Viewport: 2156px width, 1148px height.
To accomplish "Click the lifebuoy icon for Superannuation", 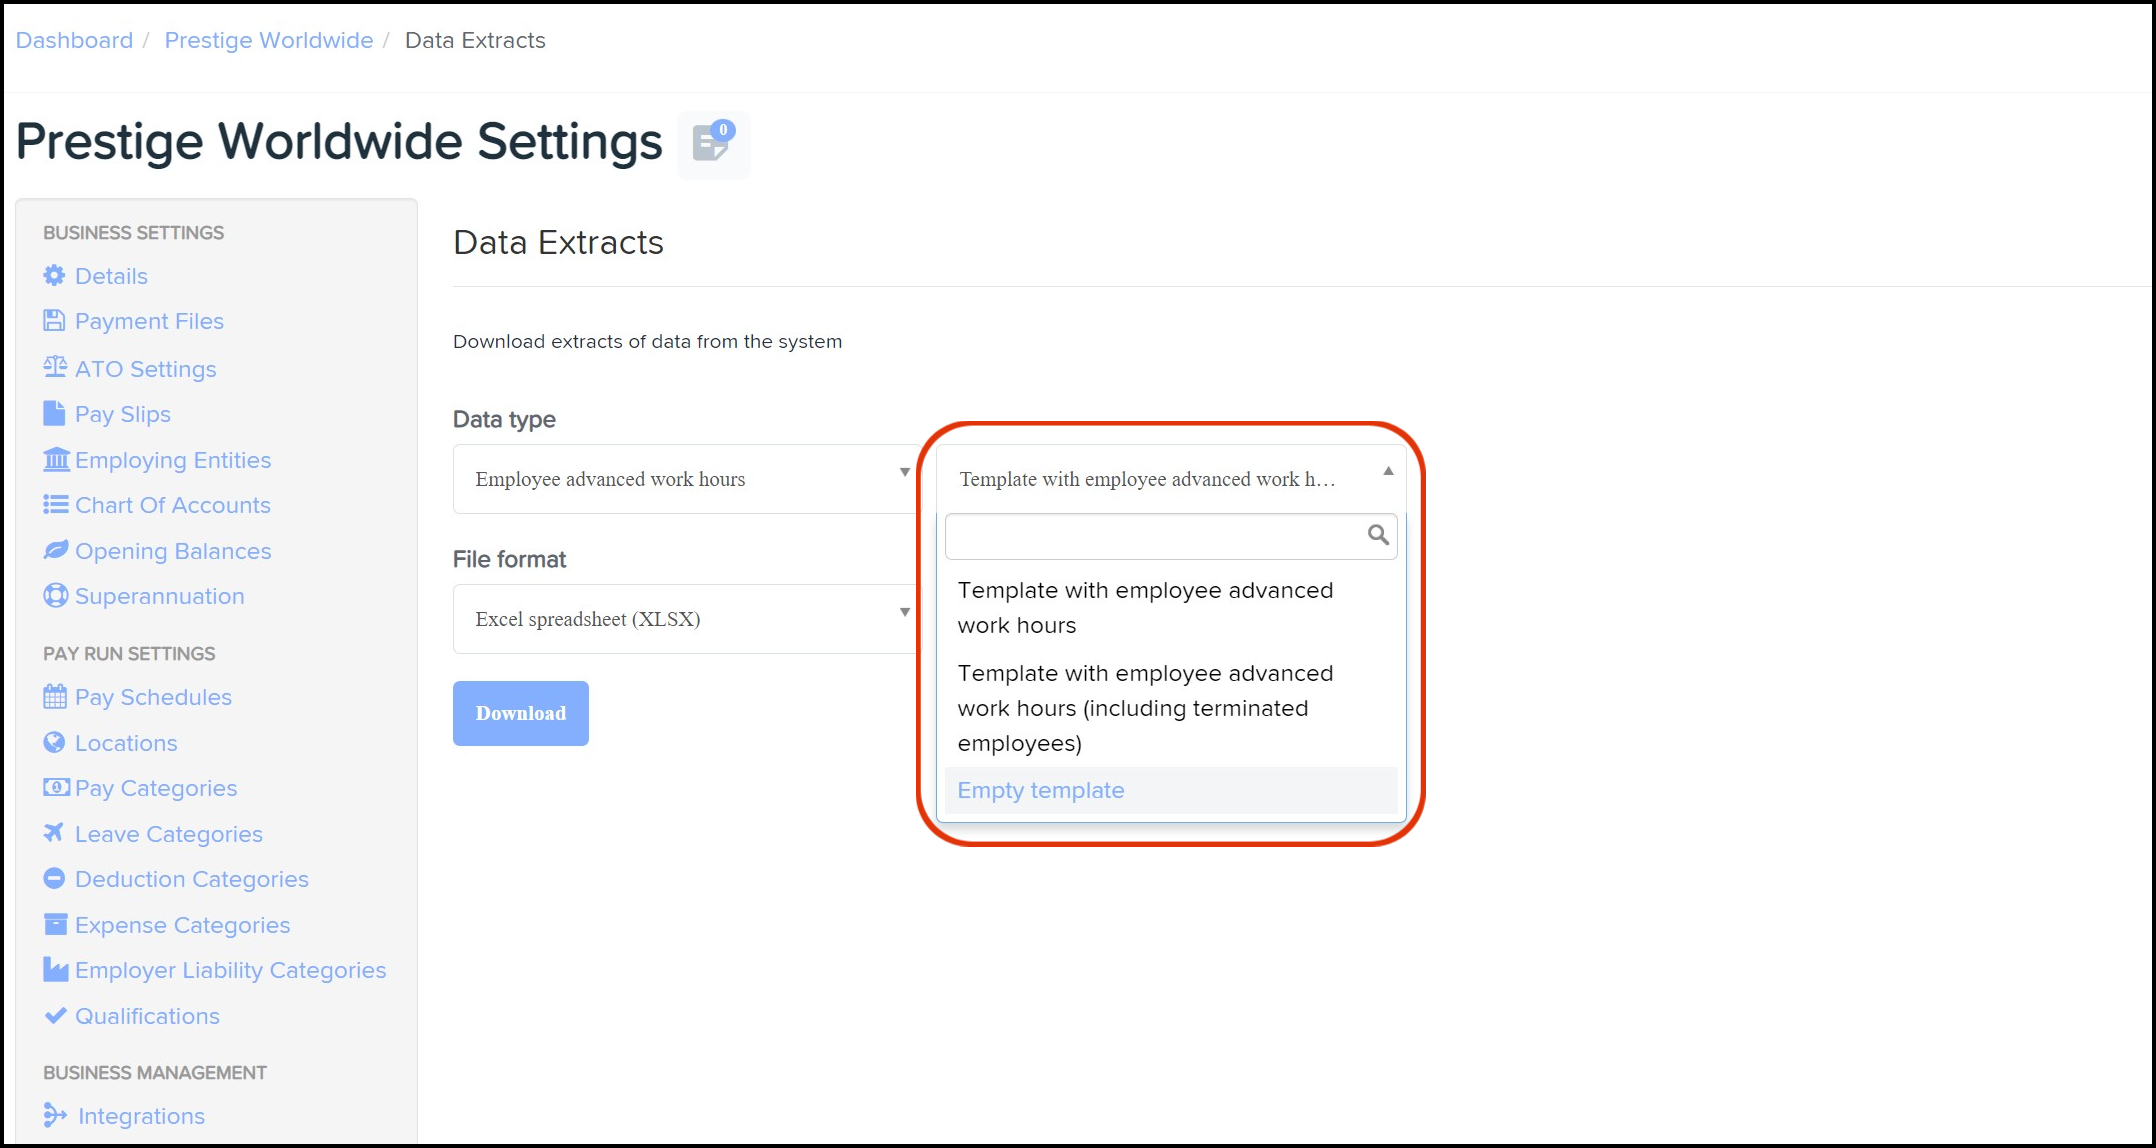I will [x=55, y=596].
